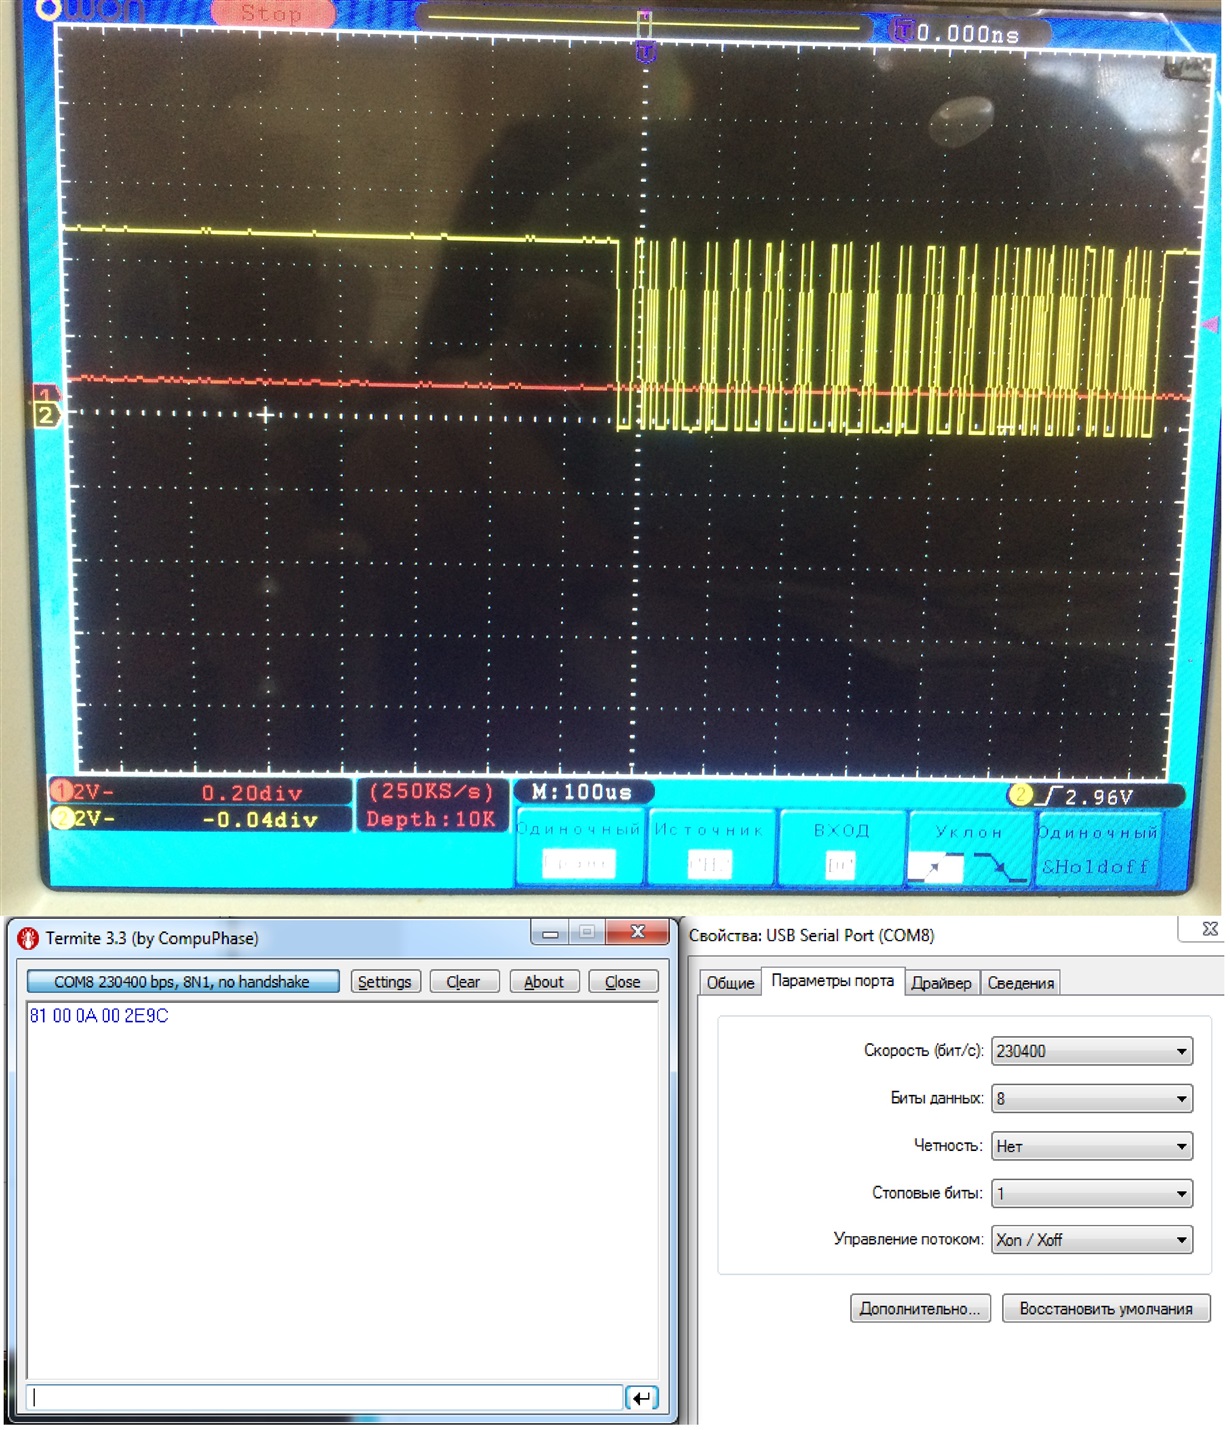Click the (250KS/s) sample rate readout
Viewport: 1230px width, 1430px height.
pos(431,791)
